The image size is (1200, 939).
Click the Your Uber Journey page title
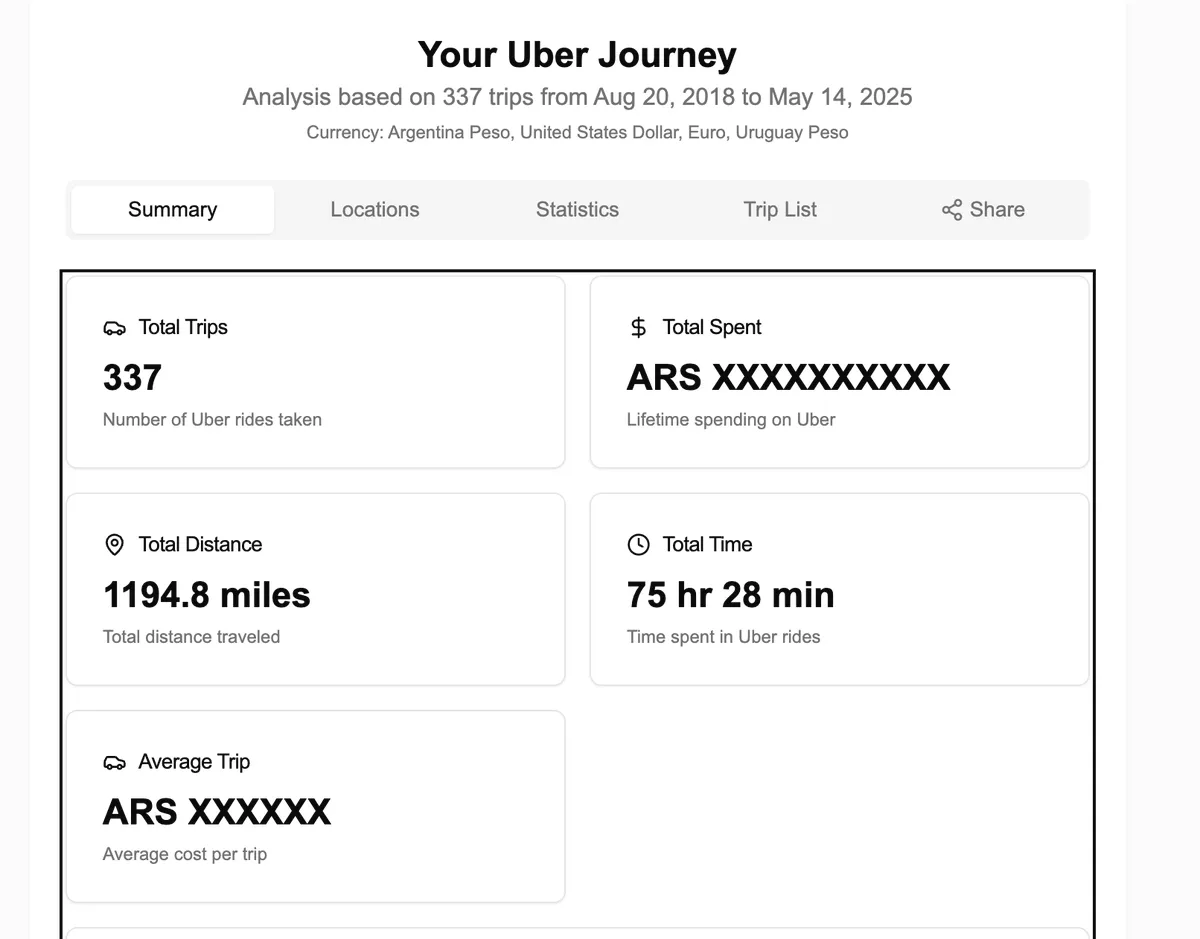[577, 55]
